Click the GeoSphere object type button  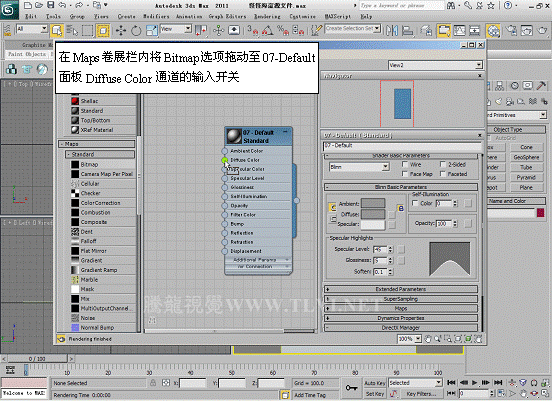526,157
